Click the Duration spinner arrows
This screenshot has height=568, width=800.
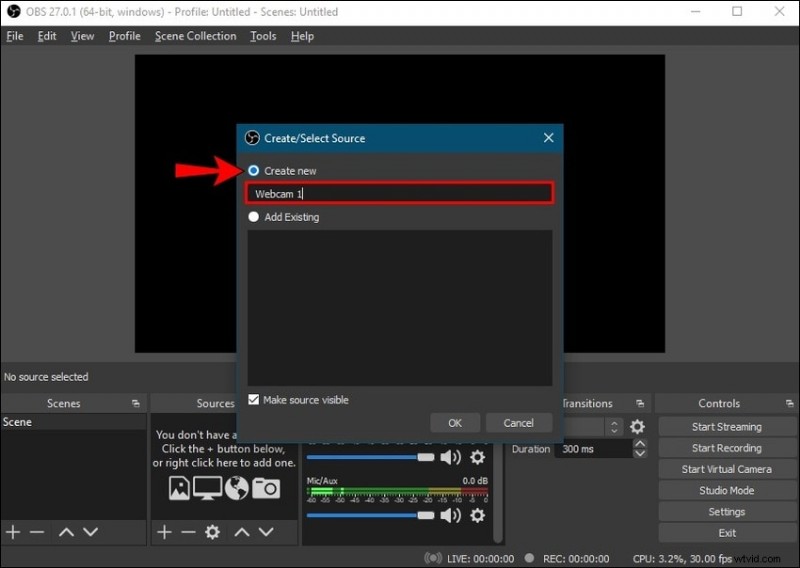coord(639,449)
